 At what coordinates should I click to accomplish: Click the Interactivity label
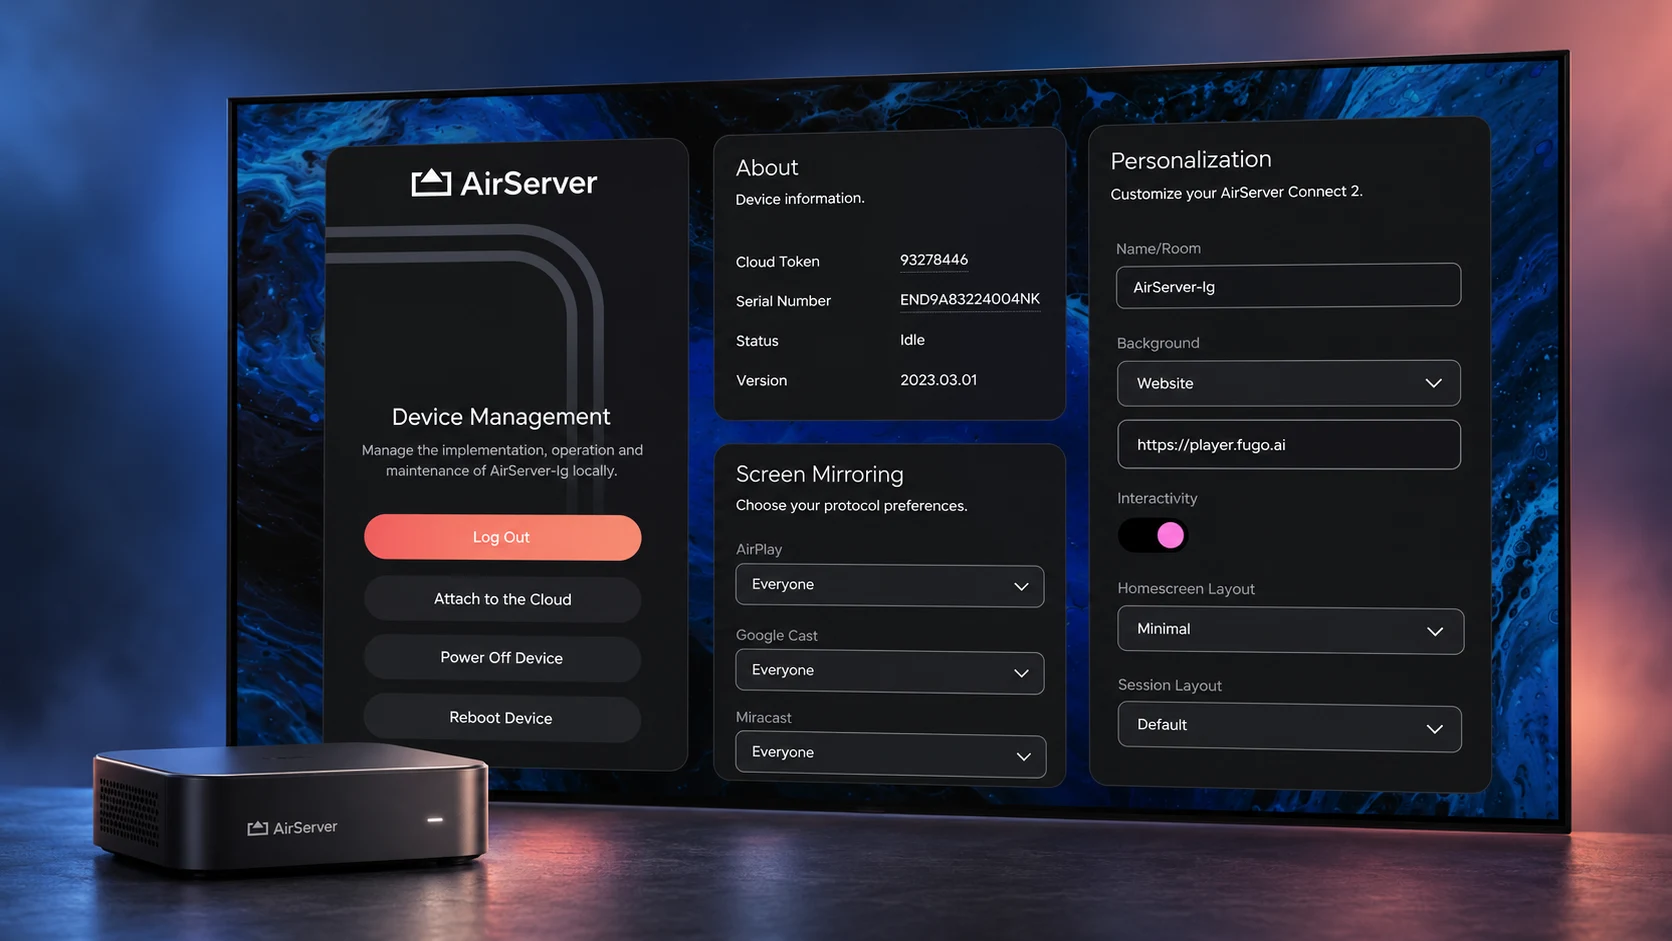[x=1157, y=498]
